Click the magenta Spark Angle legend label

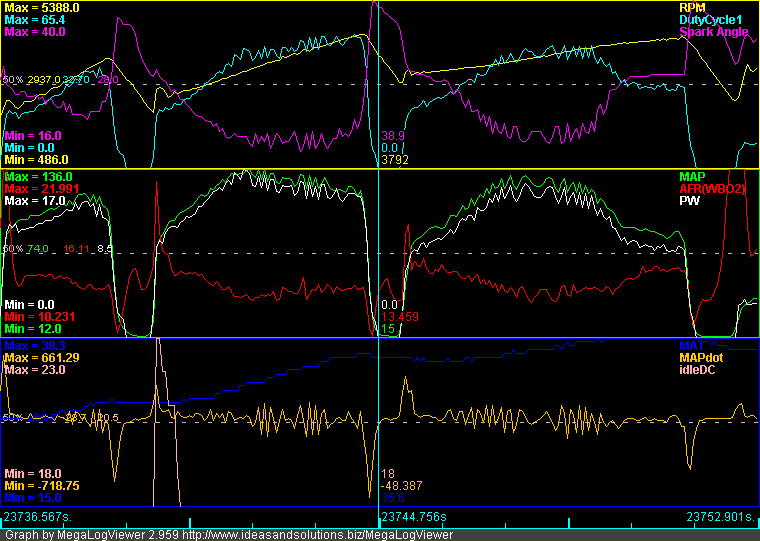point(714,32)
